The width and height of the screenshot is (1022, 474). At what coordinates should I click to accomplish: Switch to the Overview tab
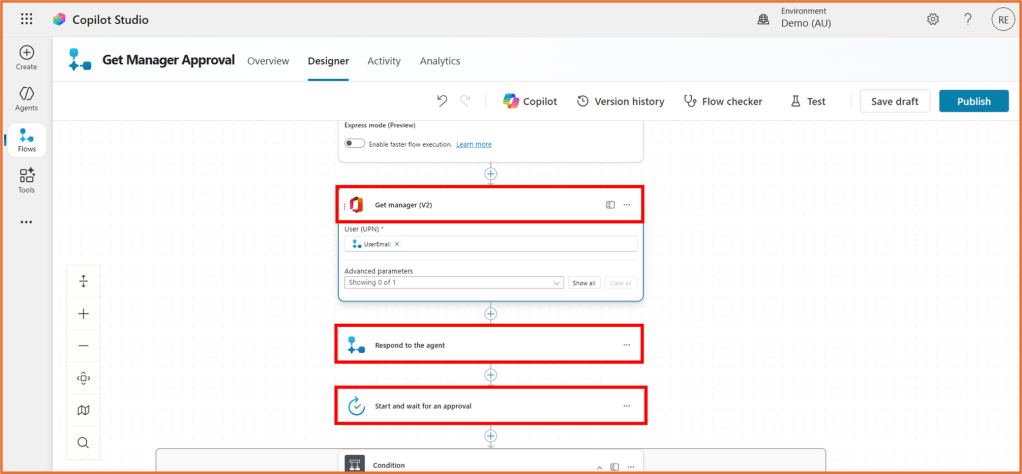[x=268, y=61]
